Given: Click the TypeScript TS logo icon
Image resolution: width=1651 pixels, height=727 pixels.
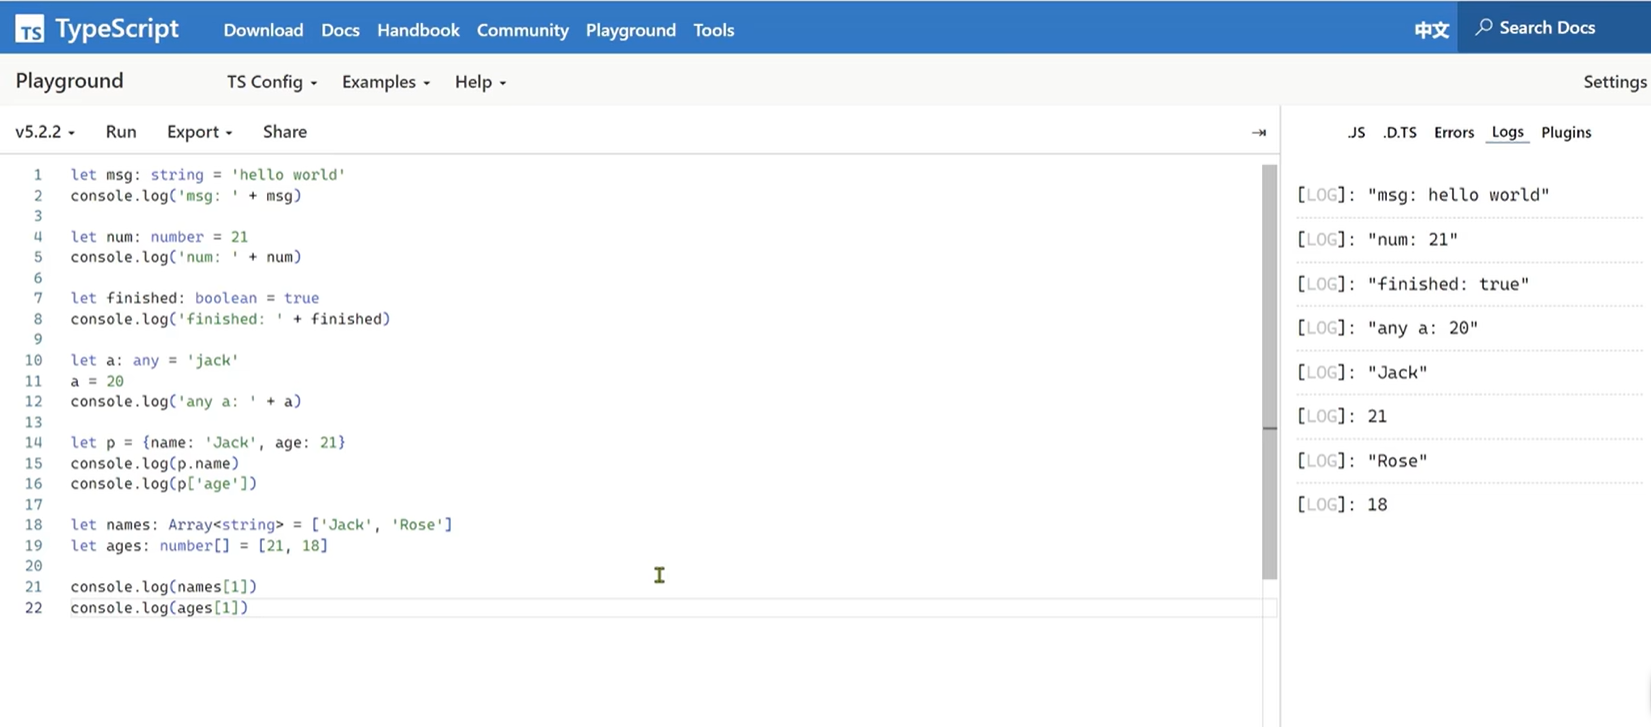Looking at the screenshot, I should pyautogui.click(x=30, y=30).
